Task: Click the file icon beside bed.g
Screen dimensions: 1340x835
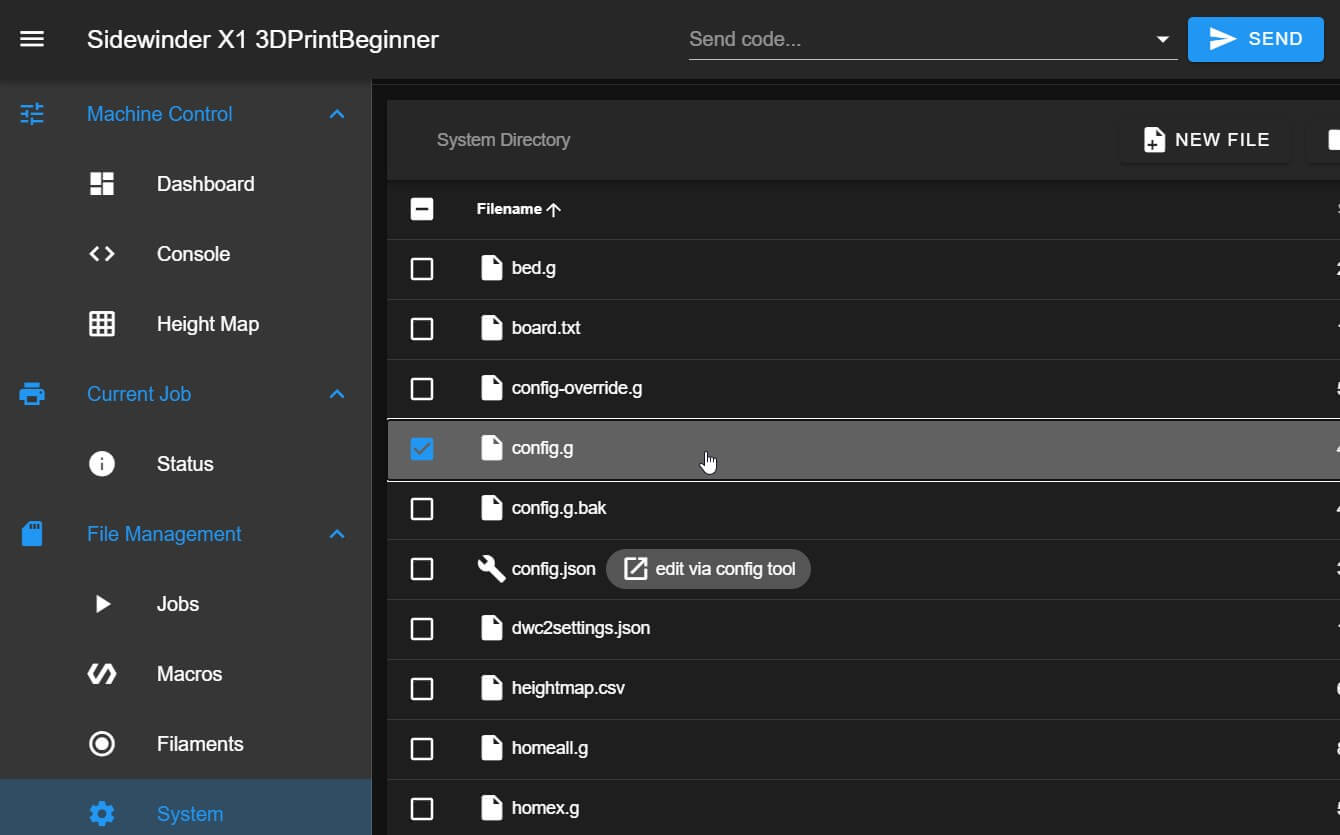Action: click(x=491, y=268)
